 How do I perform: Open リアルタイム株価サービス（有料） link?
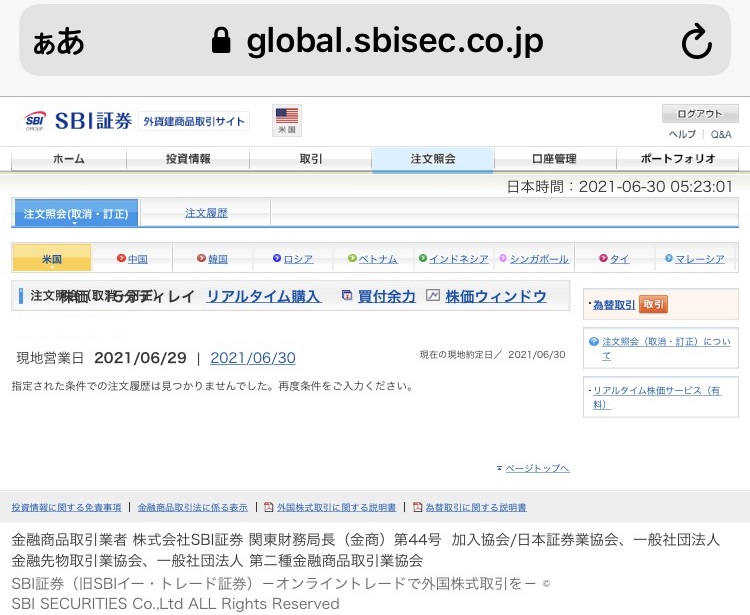click(657, 397)
